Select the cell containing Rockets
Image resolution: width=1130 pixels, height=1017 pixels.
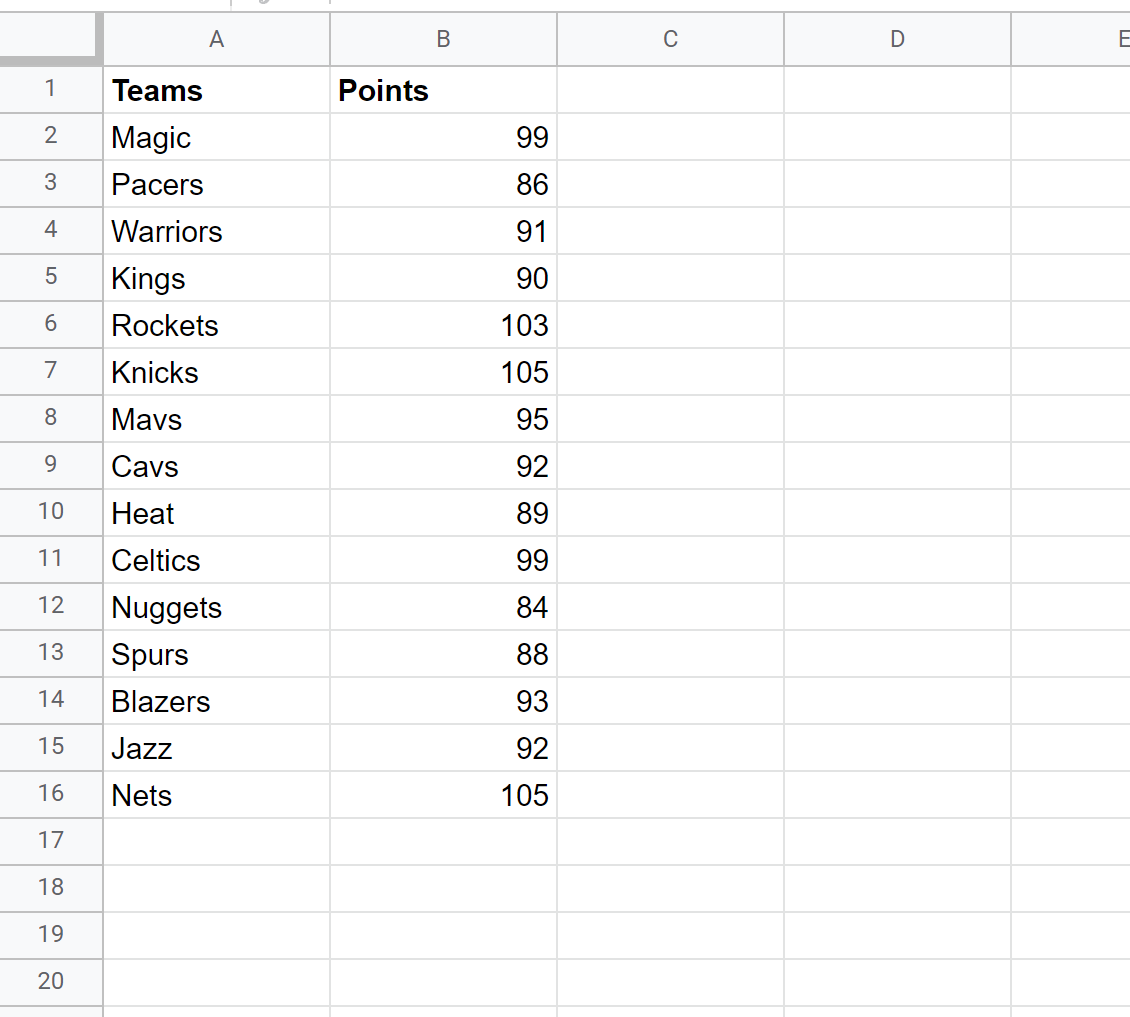click(x=216, y=325)
